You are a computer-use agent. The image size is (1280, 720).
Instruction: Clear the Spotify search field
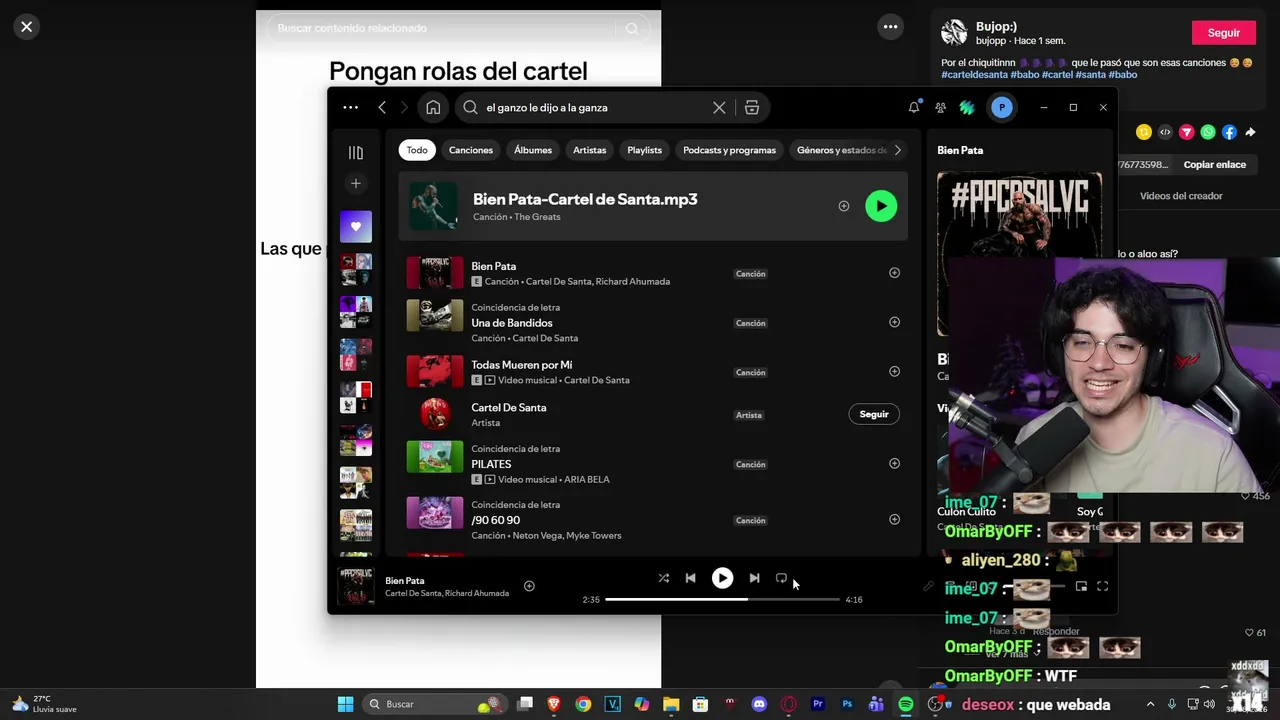coord(719,107)
